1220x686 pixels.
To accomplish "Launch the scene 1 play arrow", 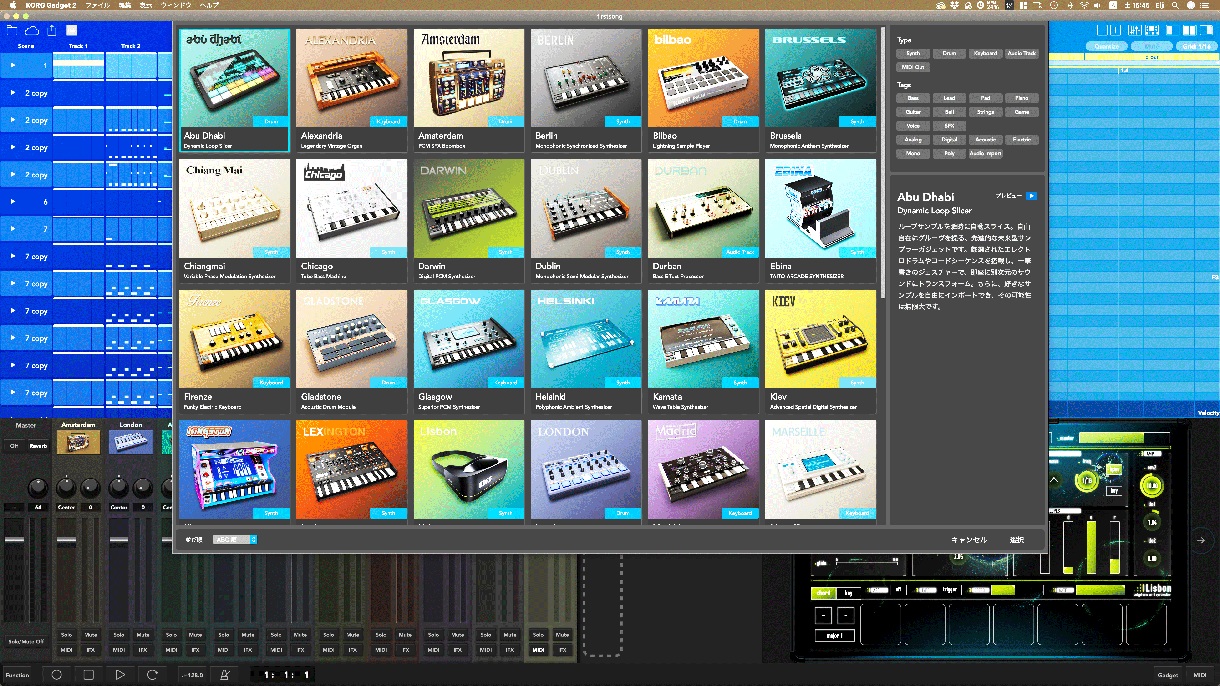I will (x=13, y=66).
